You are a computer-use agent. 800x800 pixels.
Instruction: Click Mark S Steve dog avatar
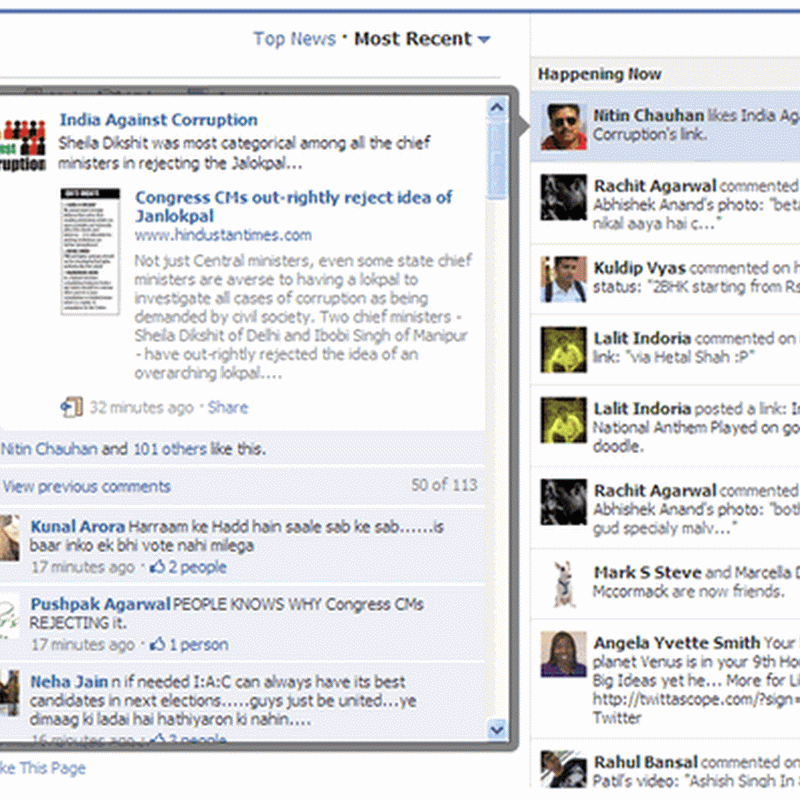point(564,584)
